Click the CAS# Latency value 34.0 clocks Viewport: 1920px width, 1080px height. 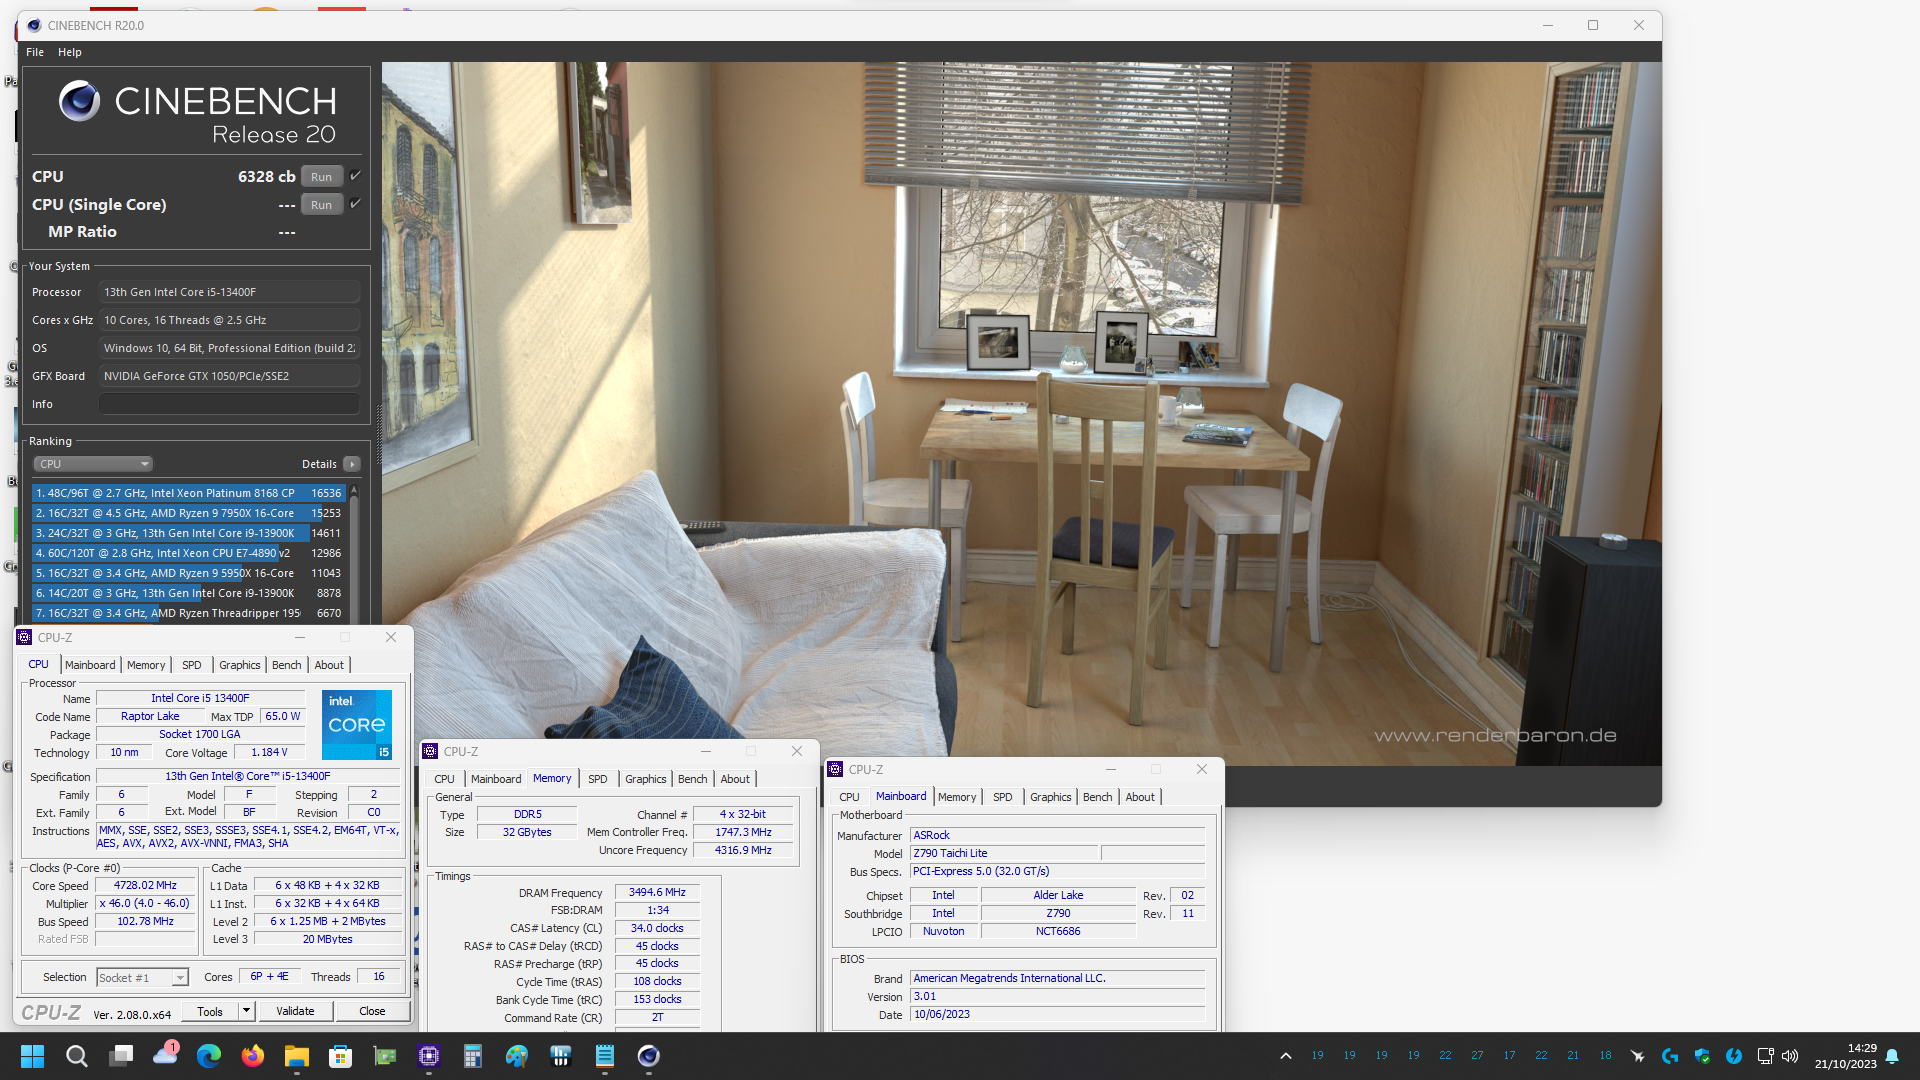[x=657, y=929]
